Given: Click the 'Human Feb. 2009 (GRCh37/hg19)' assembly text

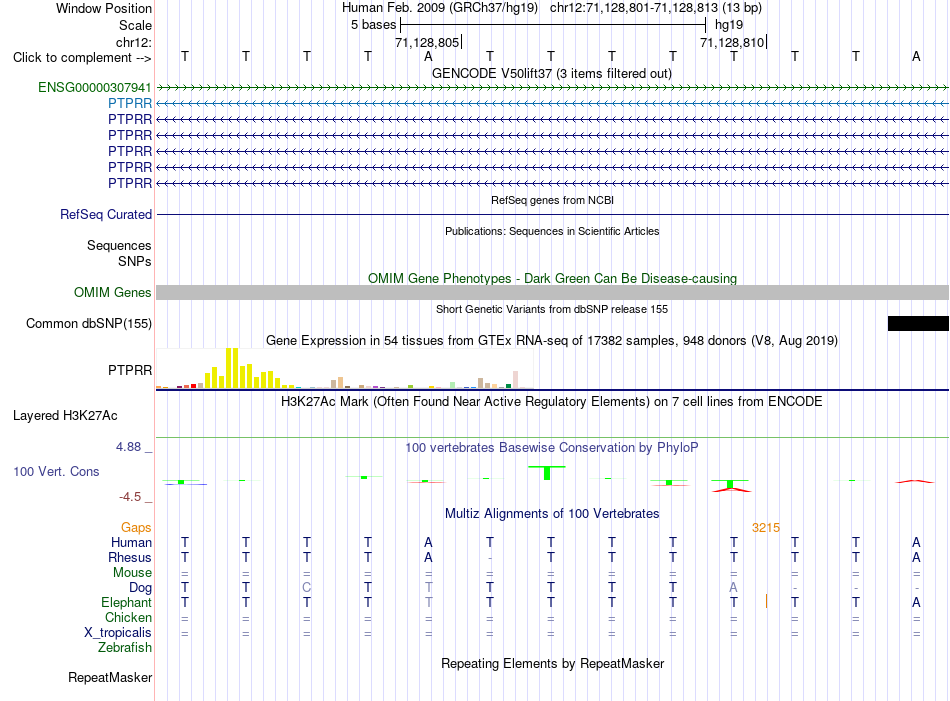Looking at the screenshot, I should pyautogui.click(x=440, y=8).
